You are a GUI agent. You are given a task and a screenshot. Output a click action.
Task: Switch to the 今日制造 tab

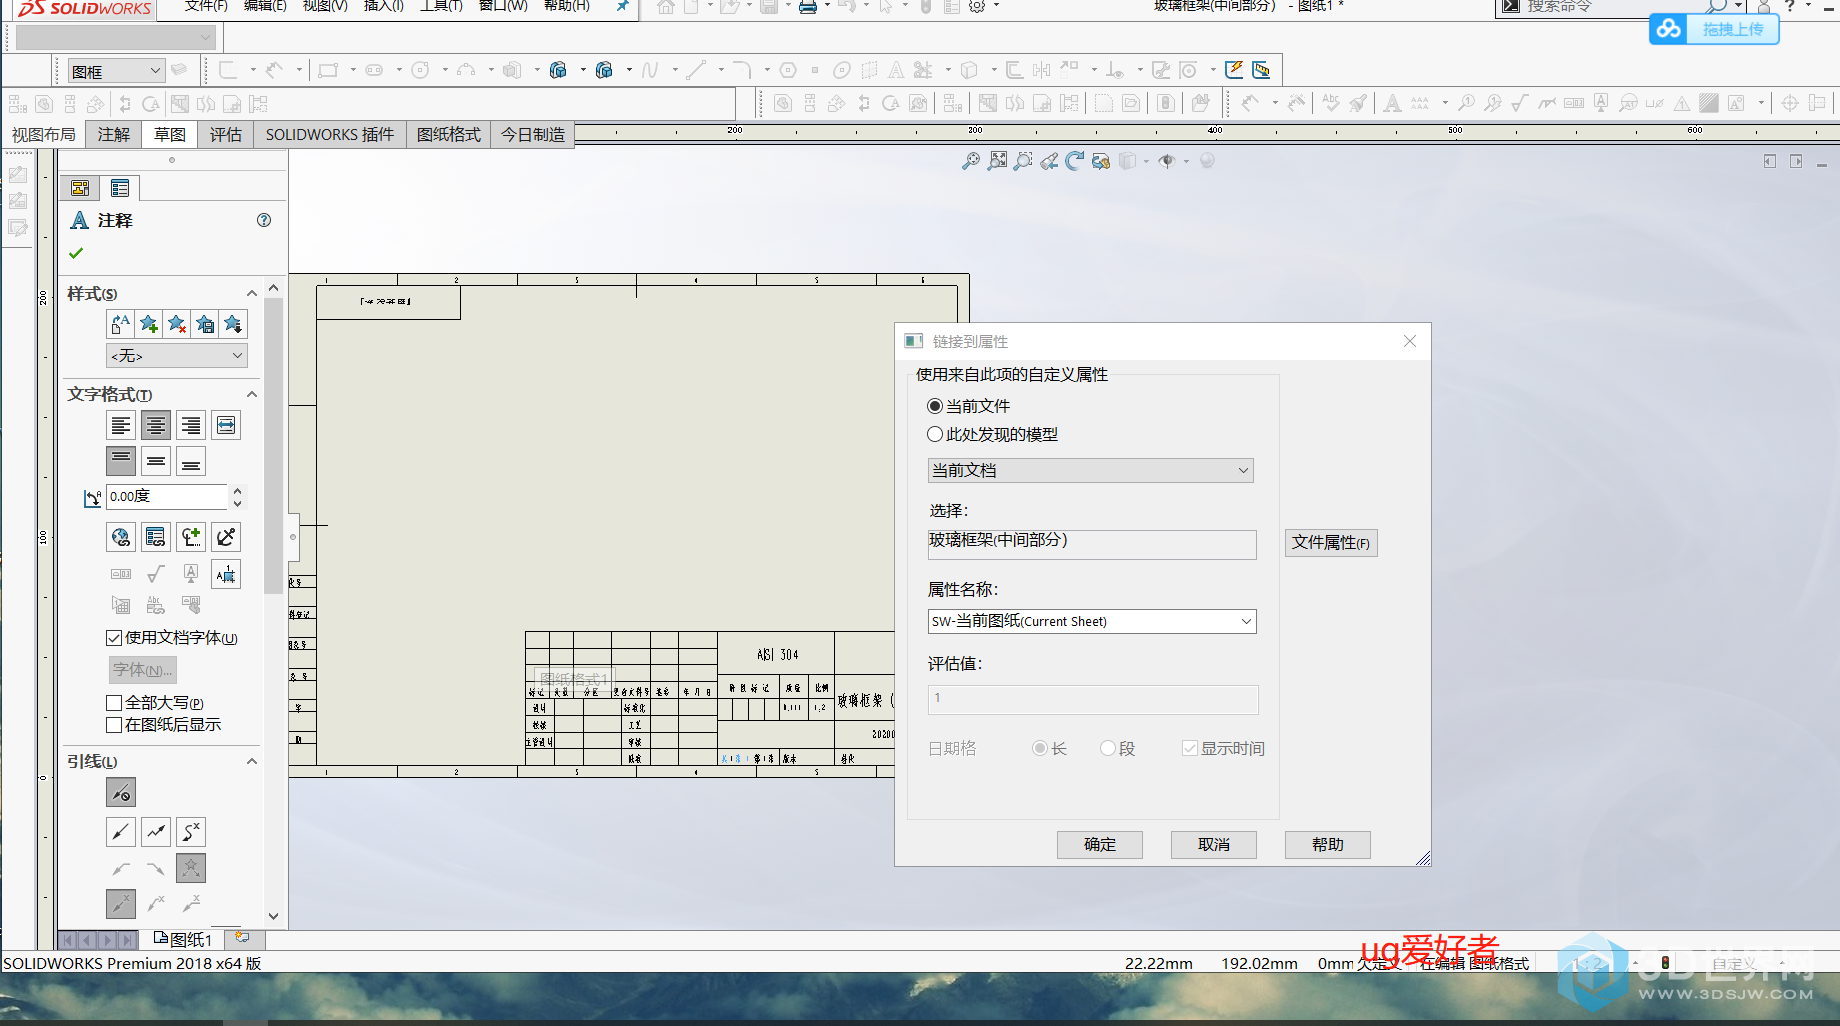click(x=533, y=134)
